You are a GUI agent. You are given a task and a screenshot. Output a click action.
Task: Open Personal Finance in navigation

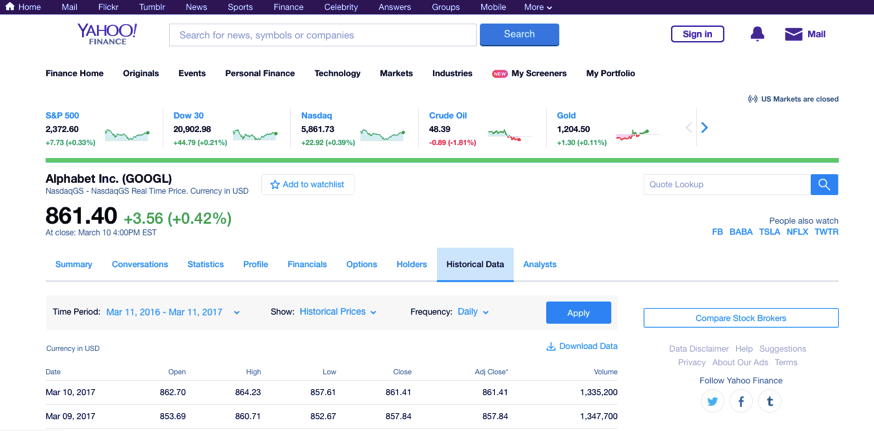[260, 73]
